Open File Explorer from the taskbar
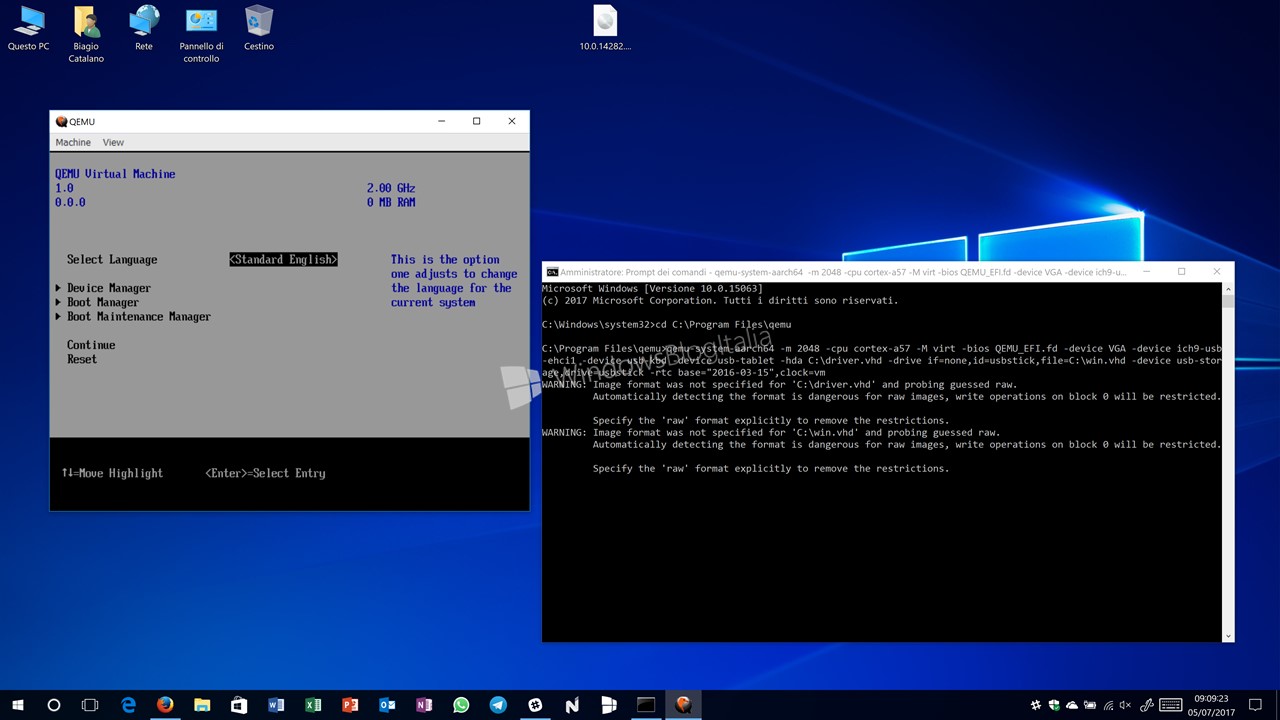 202,705
